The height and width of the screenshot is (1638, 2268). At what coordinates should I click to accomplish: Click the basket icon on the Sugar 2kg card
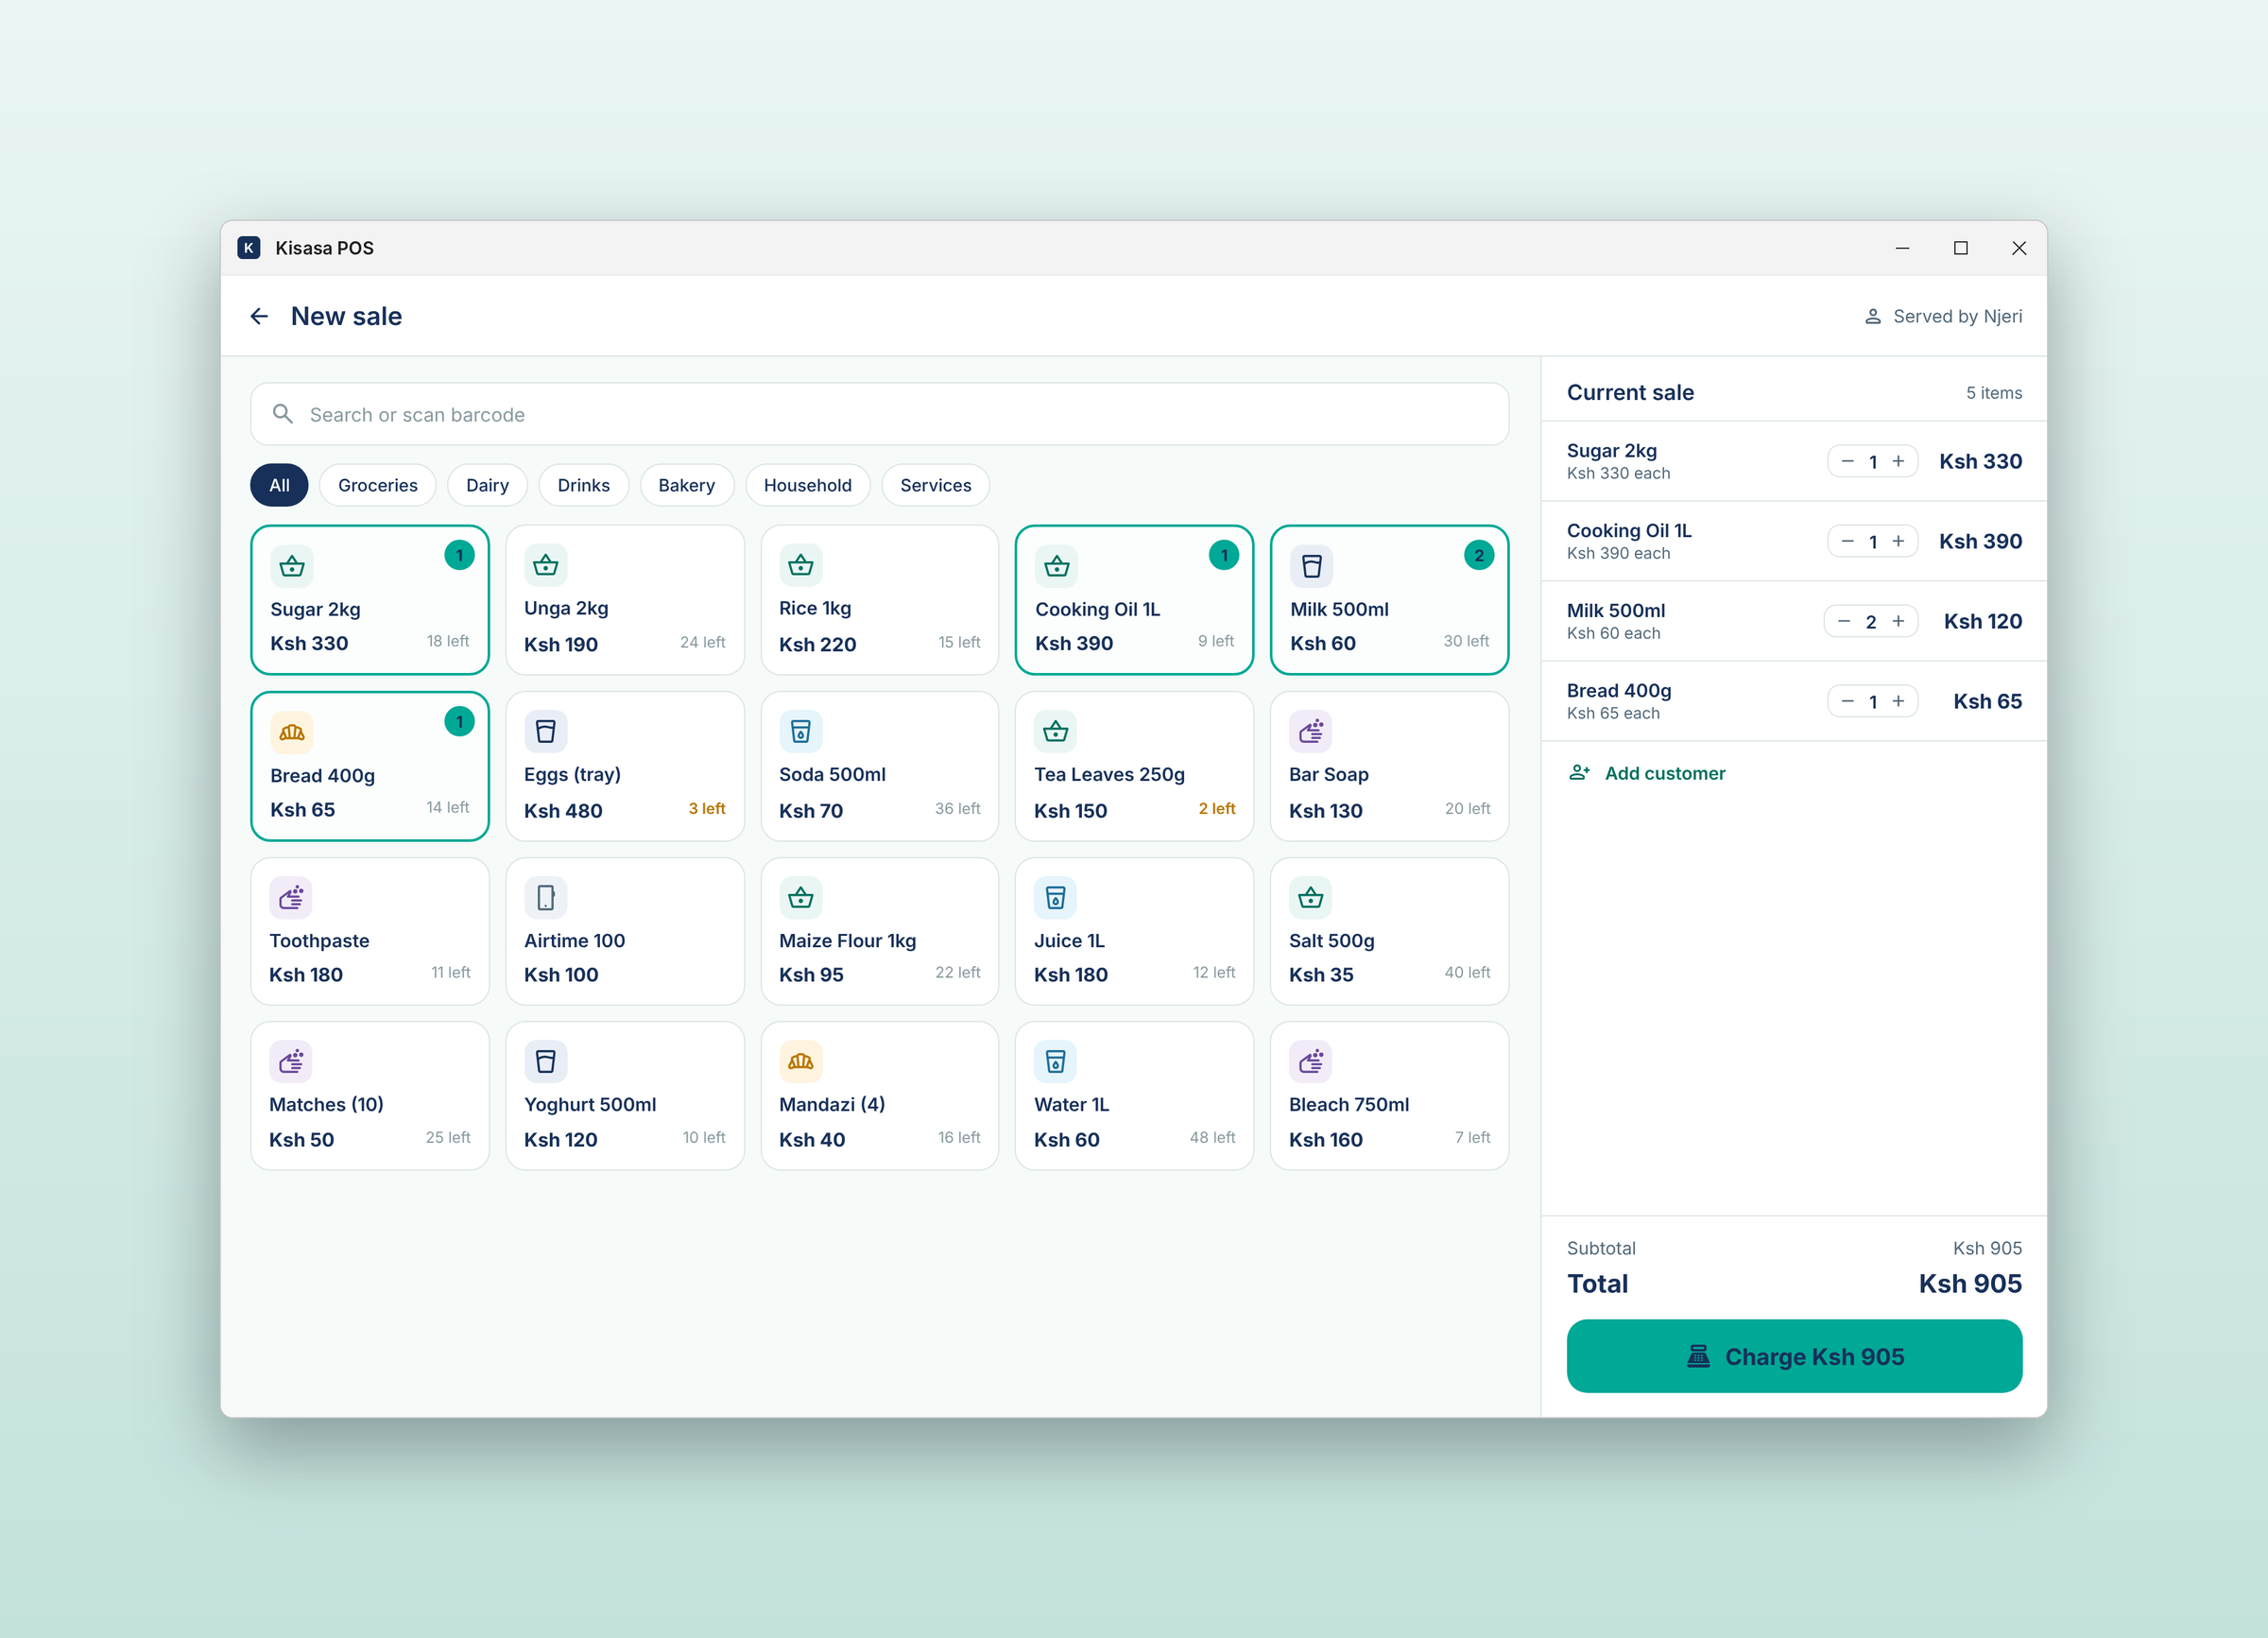click(x=292, y=567)
